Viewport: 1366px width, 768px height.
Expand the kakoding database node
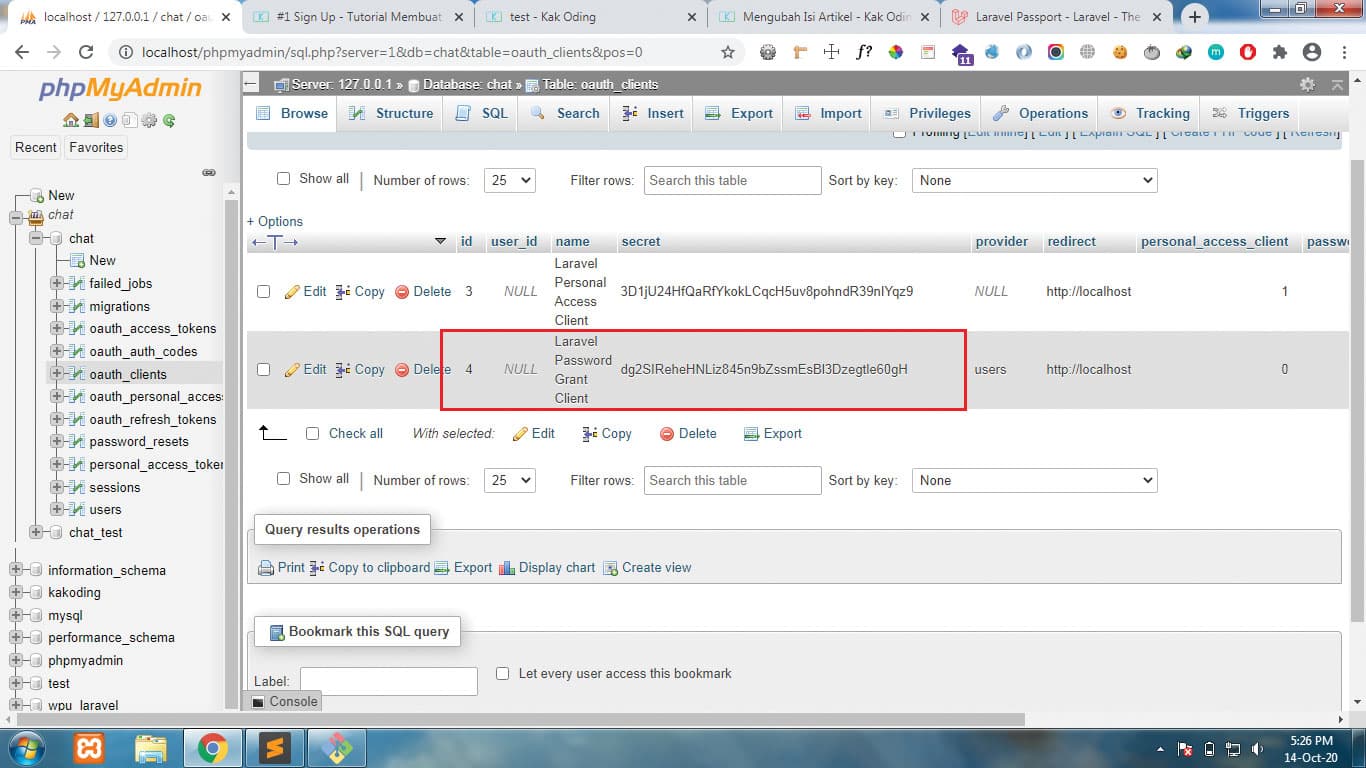click(15, 592)
